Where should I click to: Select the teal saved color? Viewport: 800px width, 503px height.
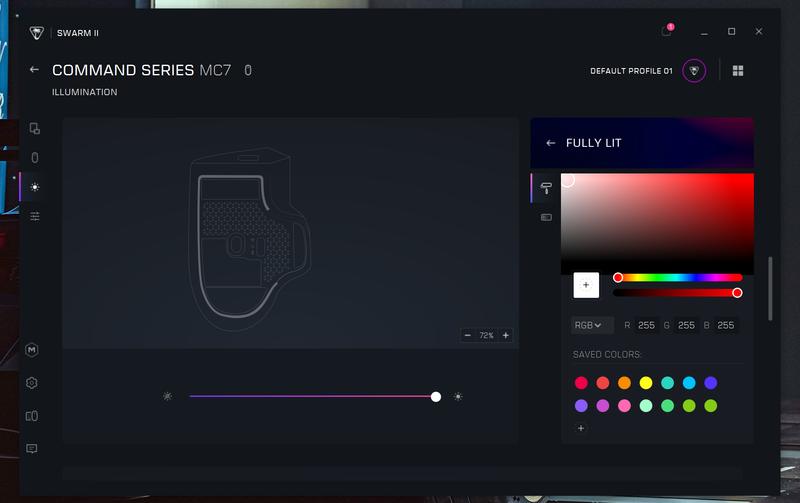pos(667,383)
